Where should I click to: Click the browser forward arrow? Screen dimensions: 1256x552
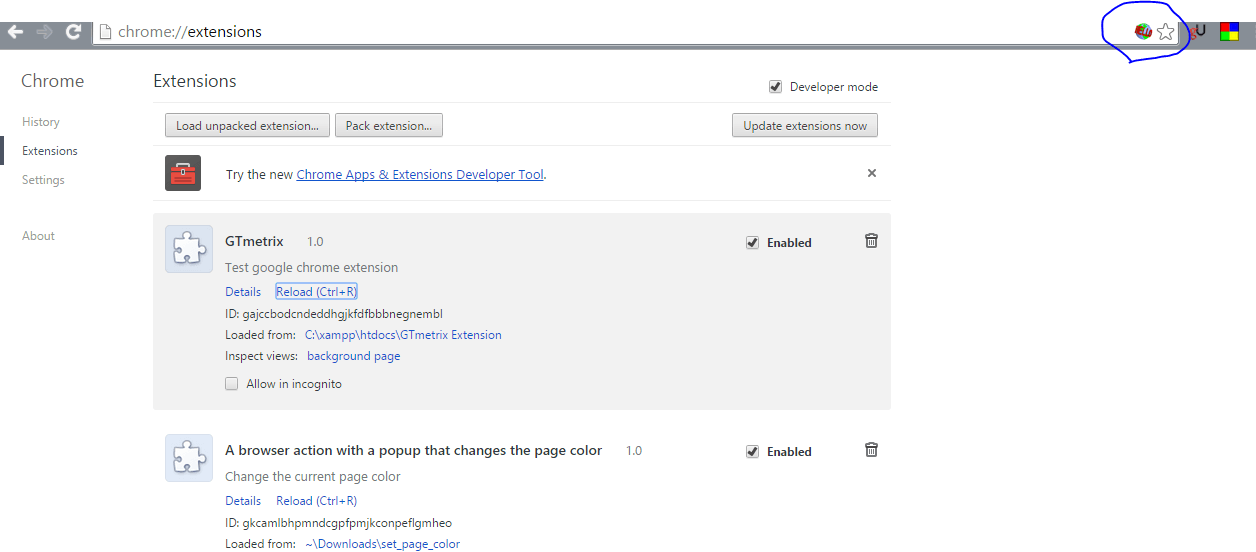(x=44, y=32)
